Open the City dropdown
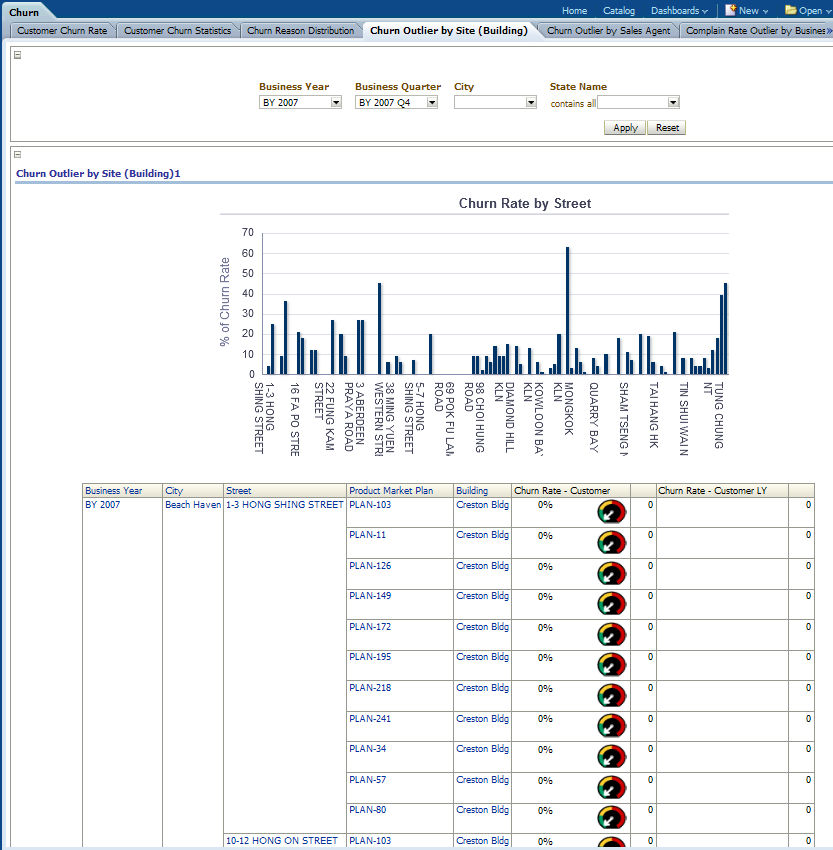 pos(531,102)
